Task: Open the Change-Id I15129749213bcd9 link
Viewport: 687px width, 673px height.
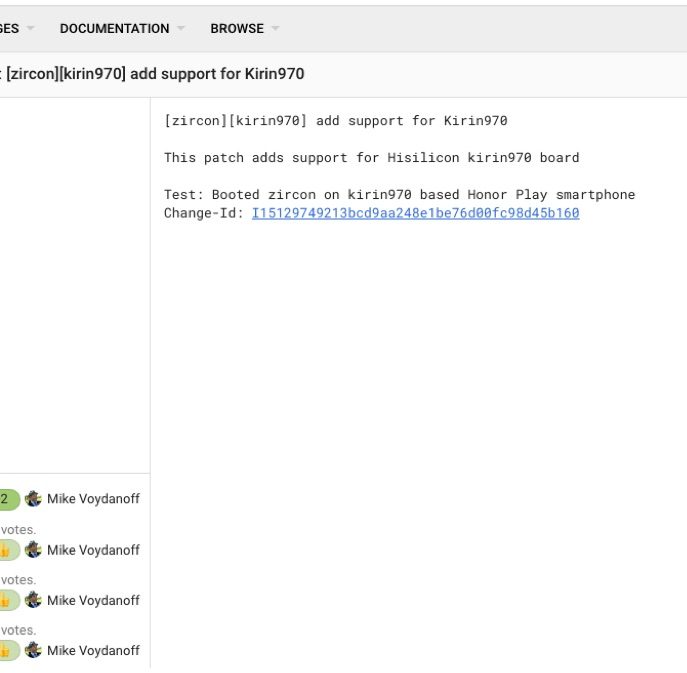Action: (415, 213)
